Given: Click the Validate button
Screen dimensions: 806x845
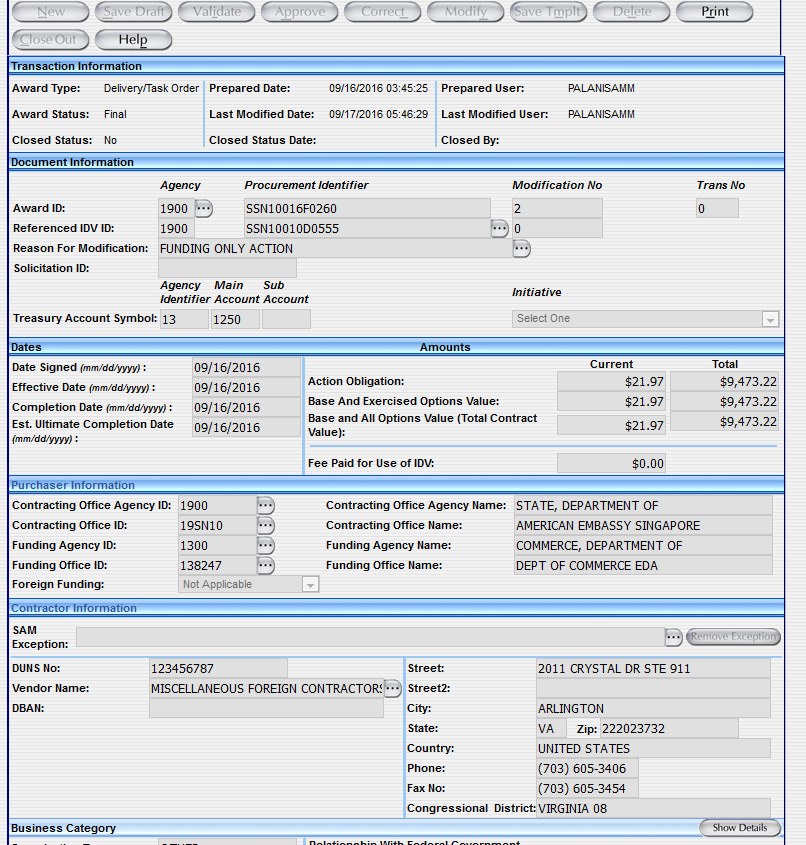Looking at the screenshot, I should (217, 12).
